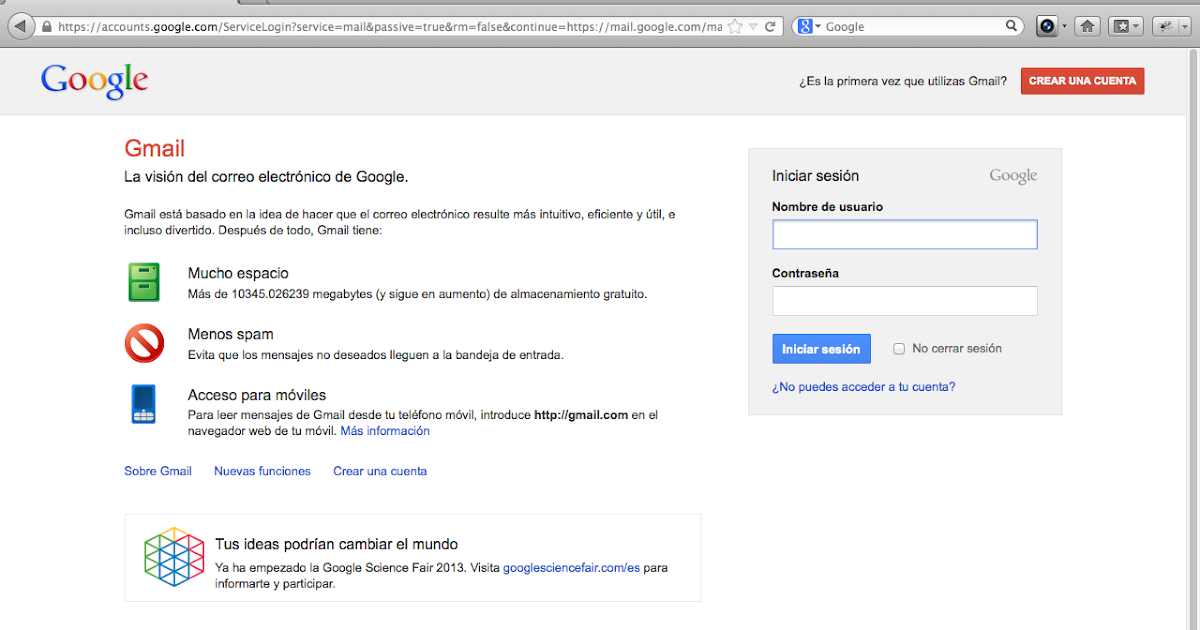The width and height of the screenshot is (1200, 630).
Task: Click the CREAR UNA CUENTA button
Action: coord(1082,81)
